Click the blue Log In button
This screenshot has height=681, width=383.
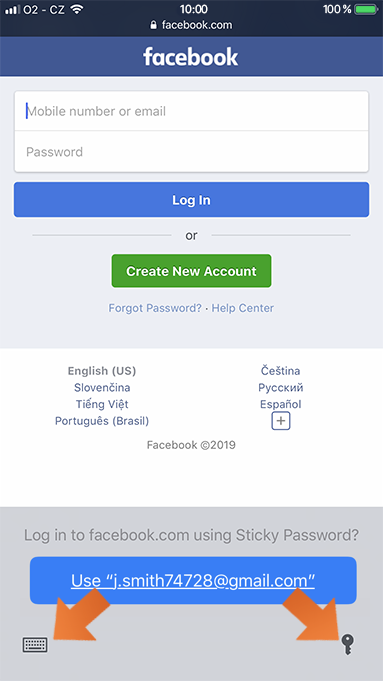(192, 200)
